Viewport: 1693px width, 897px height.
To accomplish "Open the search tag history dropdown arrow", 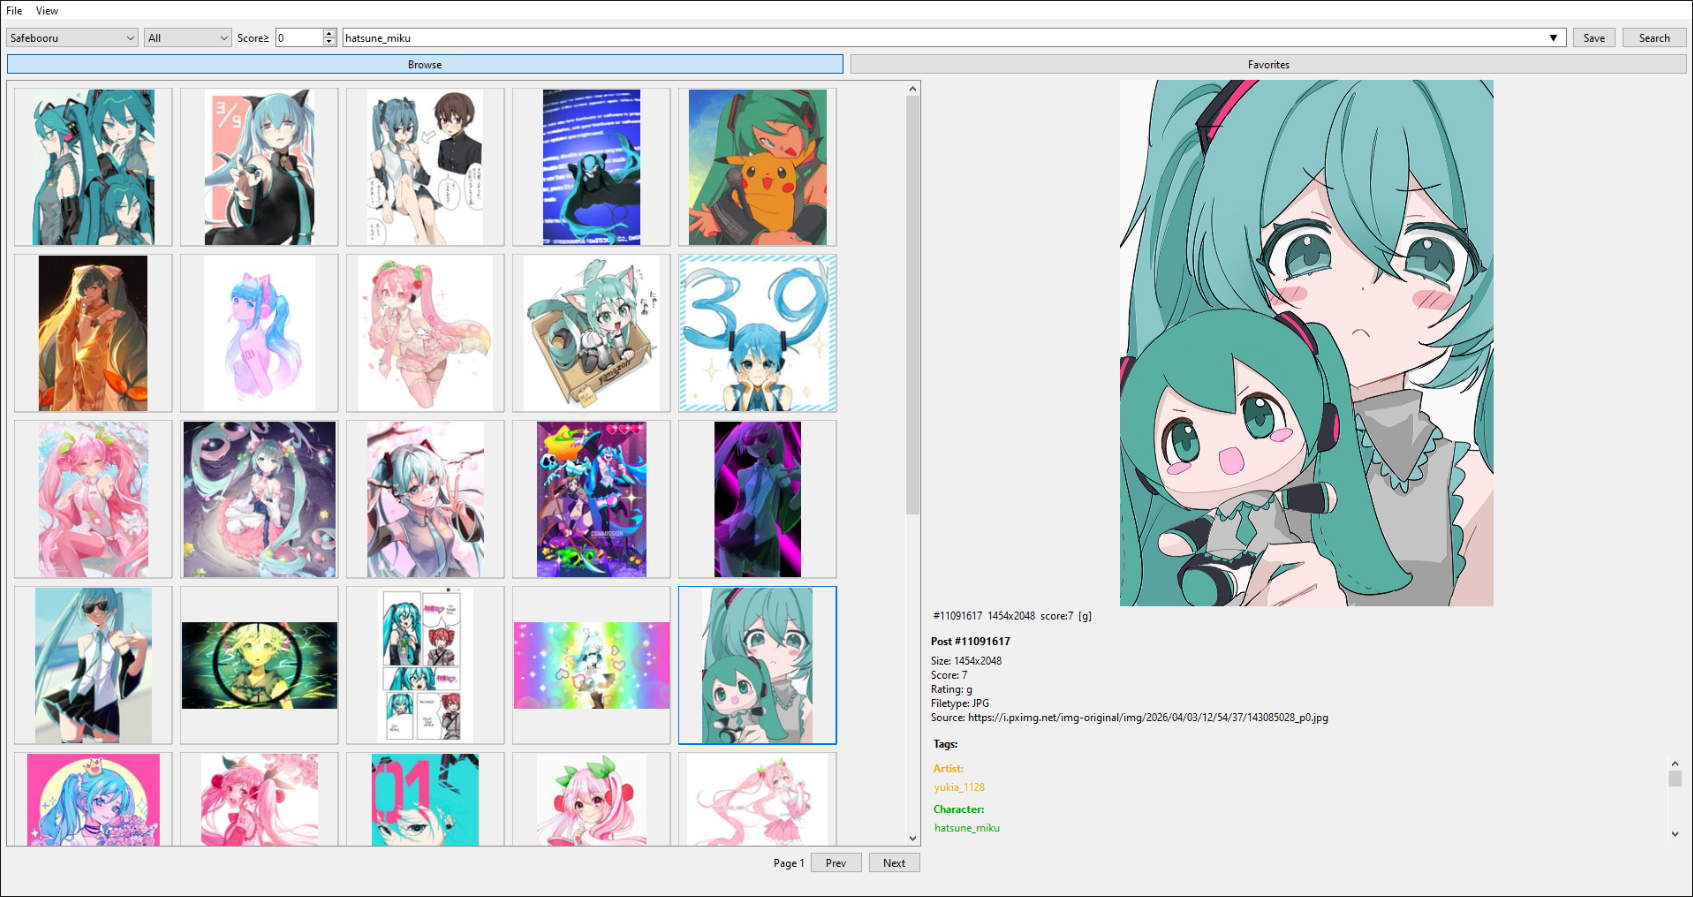I will coord(1553,38).
